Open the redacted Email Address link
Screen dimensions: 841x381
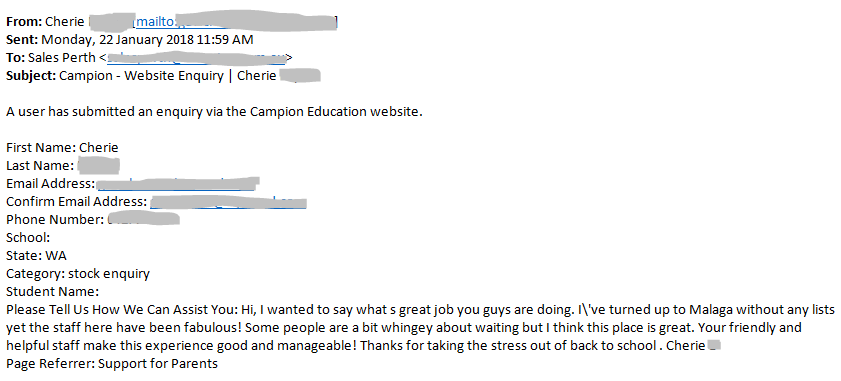tap(178, 184)
